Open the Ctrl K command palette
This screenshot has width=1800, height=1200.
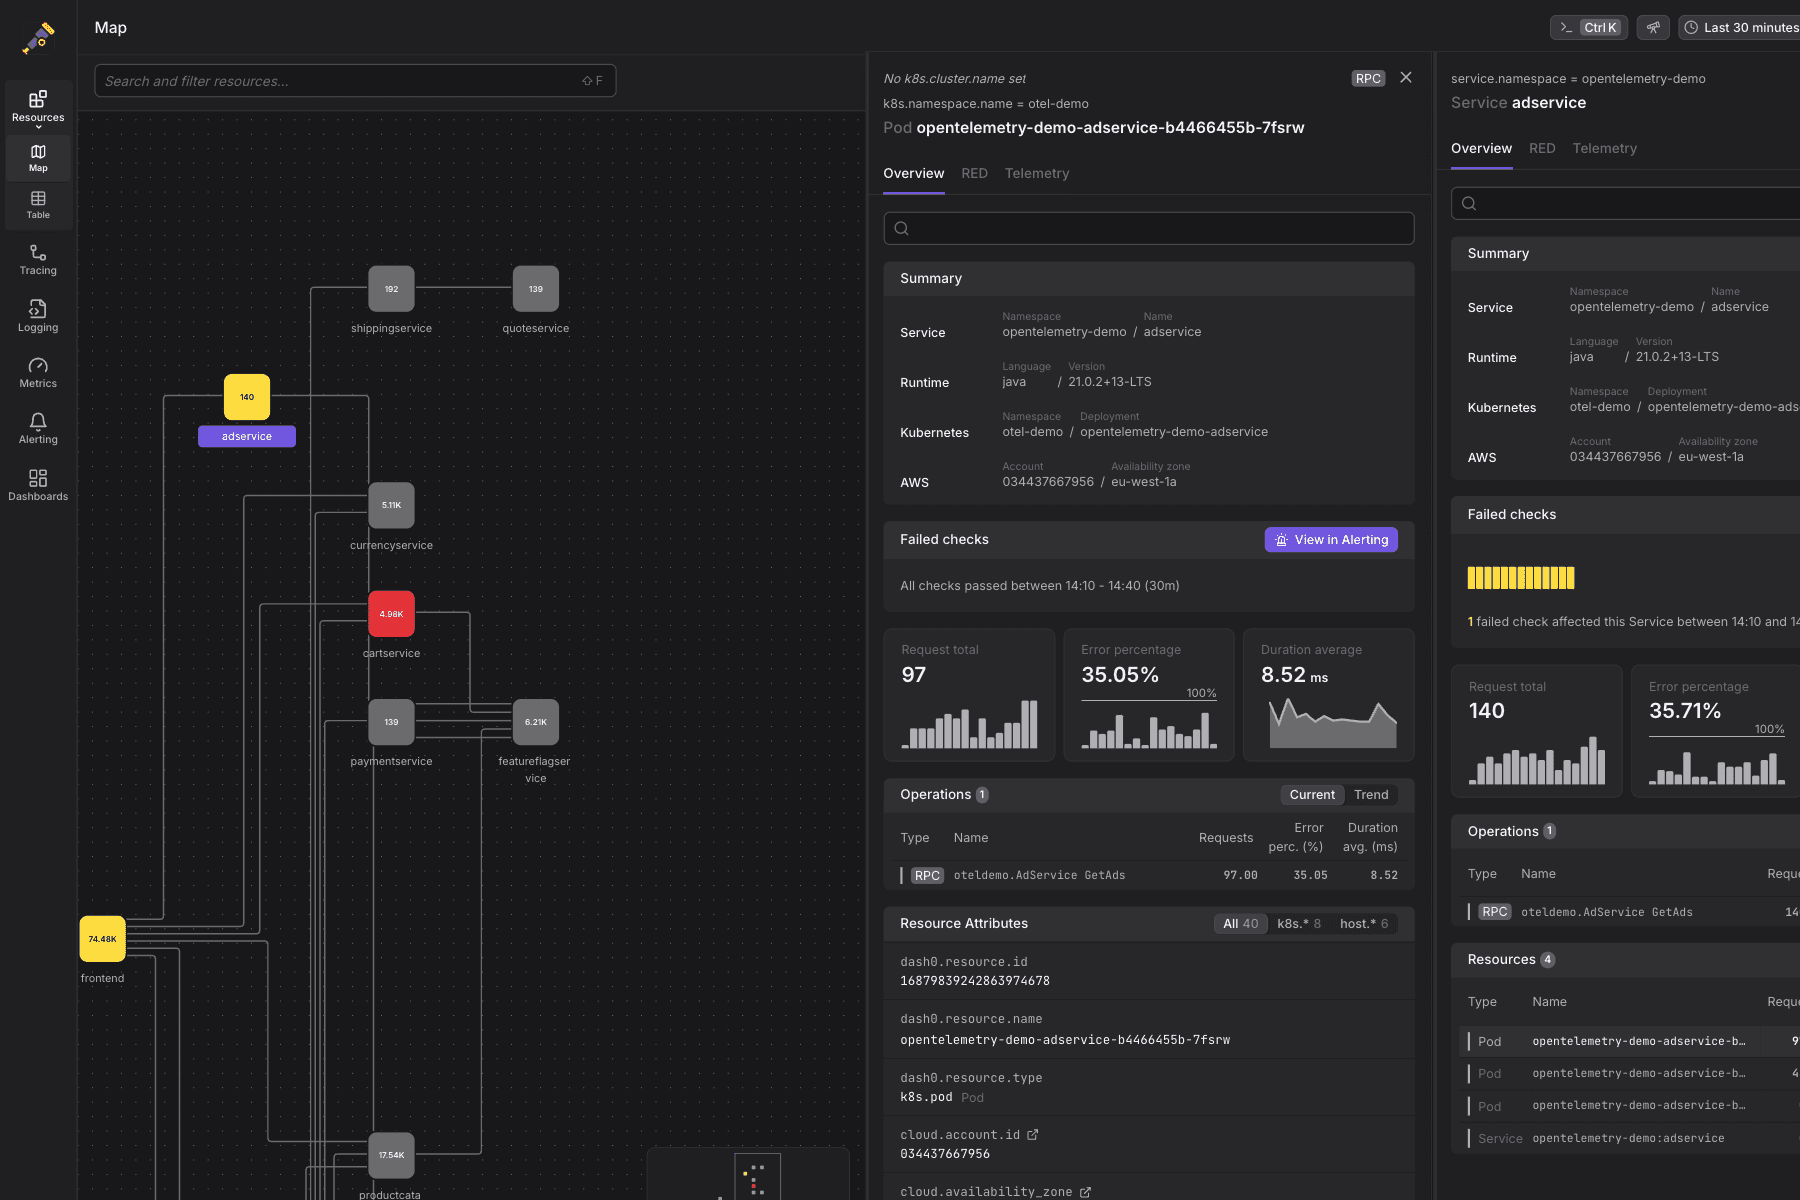click(x=1589, y=28)
